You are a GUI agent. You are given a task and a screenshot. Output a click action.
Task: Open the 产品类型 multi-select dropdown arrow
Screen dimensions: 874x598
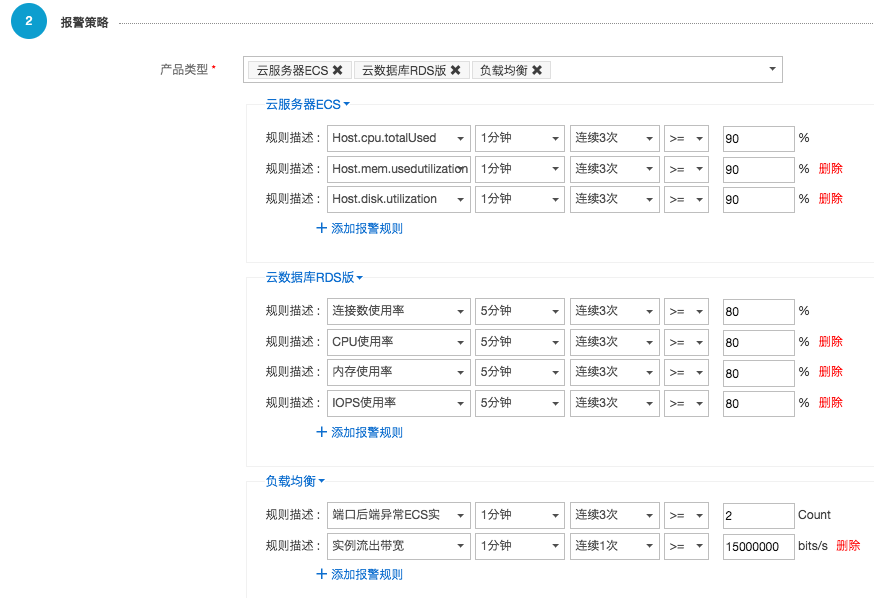pyautogui.click(x=773, y=69)
